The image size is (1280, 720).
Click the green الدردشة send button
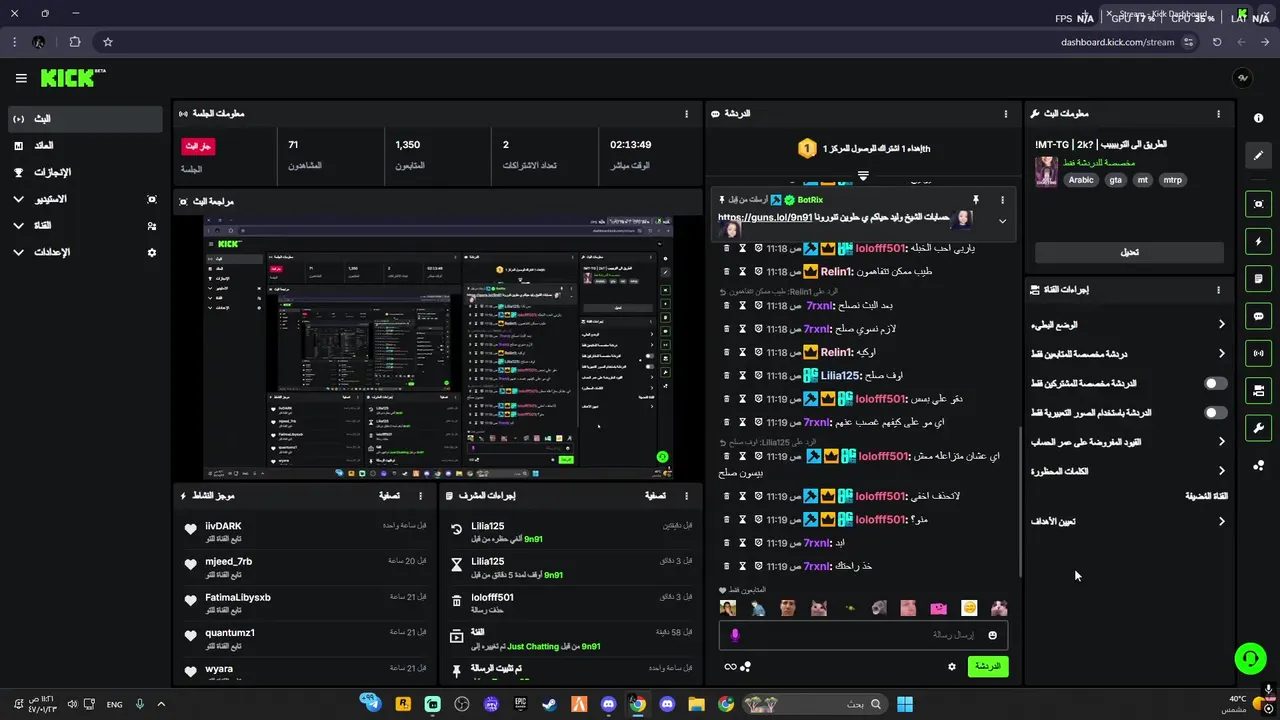[988, 666]
